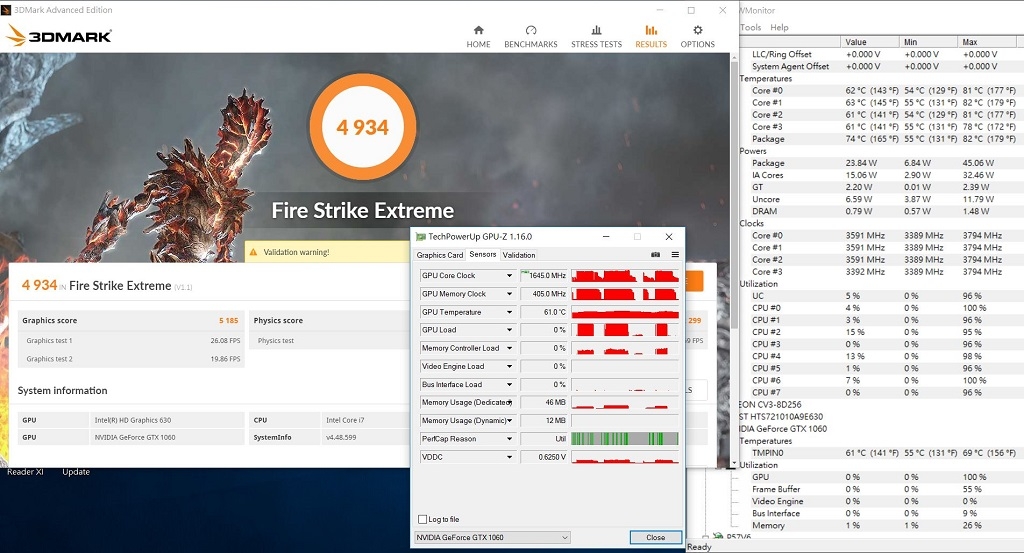The image size is (1024, 553).
Task: Click GPU-Z screenshot camera icon
Action: pyautogui.click(x=655, y=255)
